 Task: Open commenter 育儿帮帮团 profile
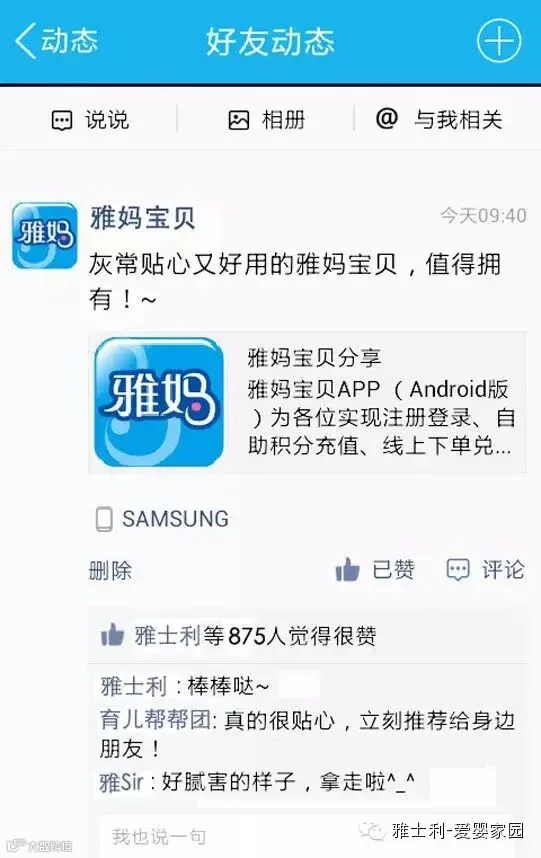pos(155,720)
